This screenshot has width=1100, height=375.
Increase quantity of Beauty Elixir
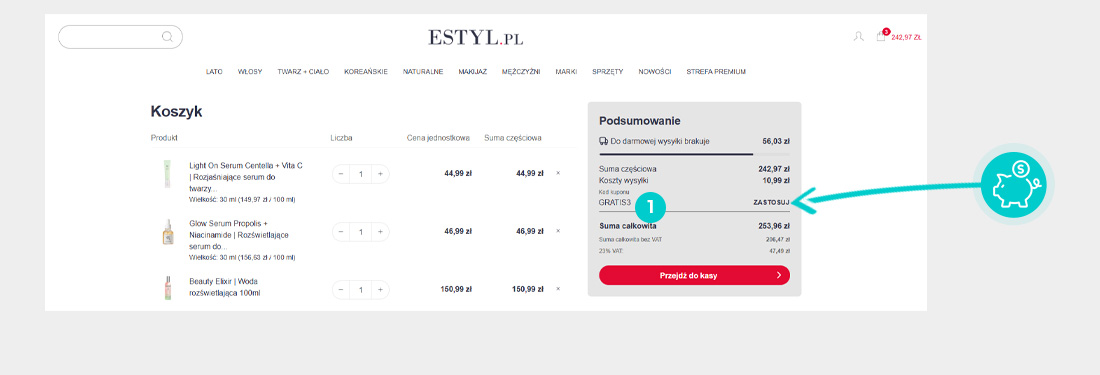pyautogui.click(x=380, y=289)
